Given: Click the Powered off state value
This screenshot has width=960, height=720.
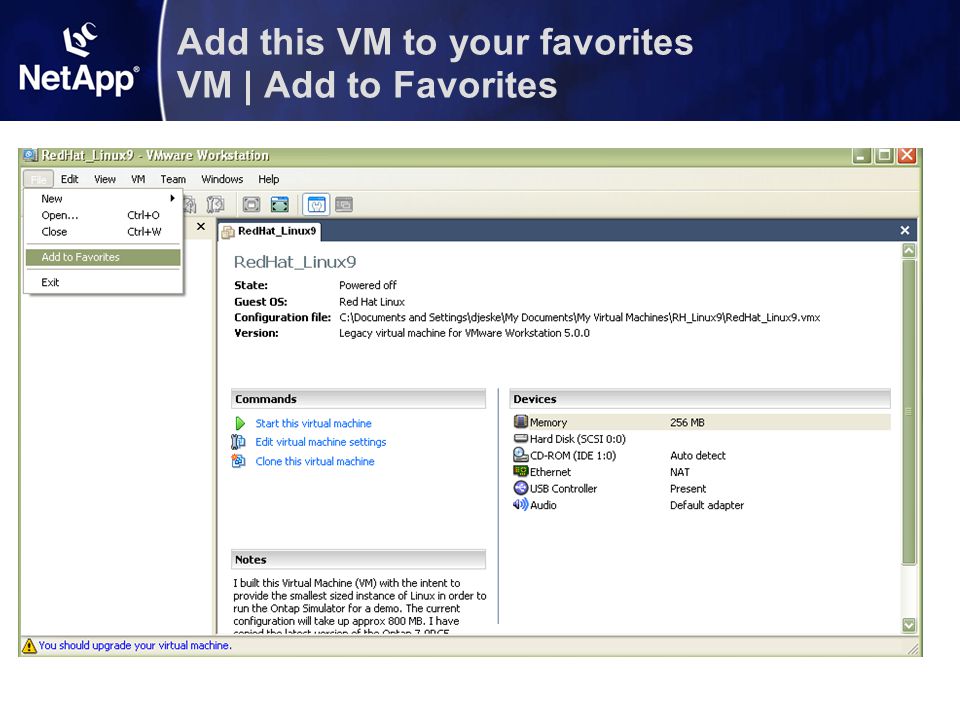Looking at the screenshot, I should pos(367,285).
